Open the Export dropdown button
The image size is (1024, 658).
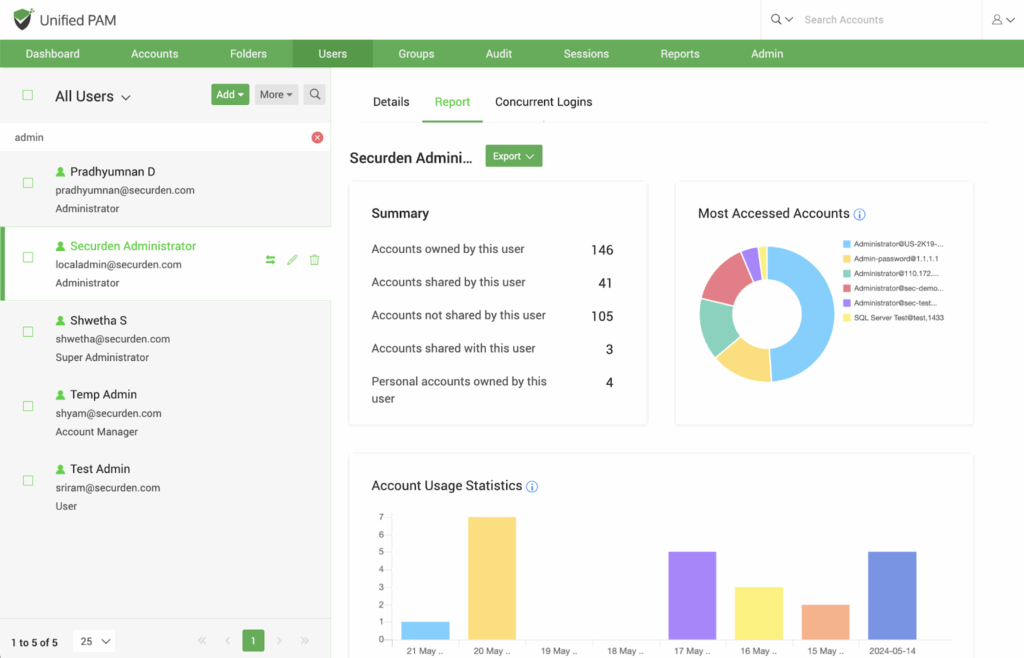[513, 156]
